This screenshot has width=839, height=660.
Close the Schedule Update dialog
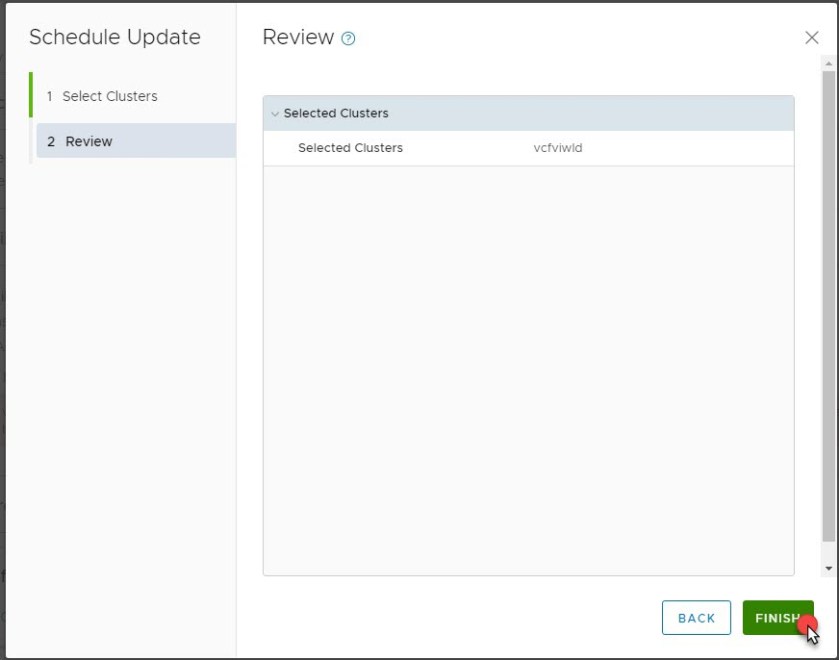(811, 38)
